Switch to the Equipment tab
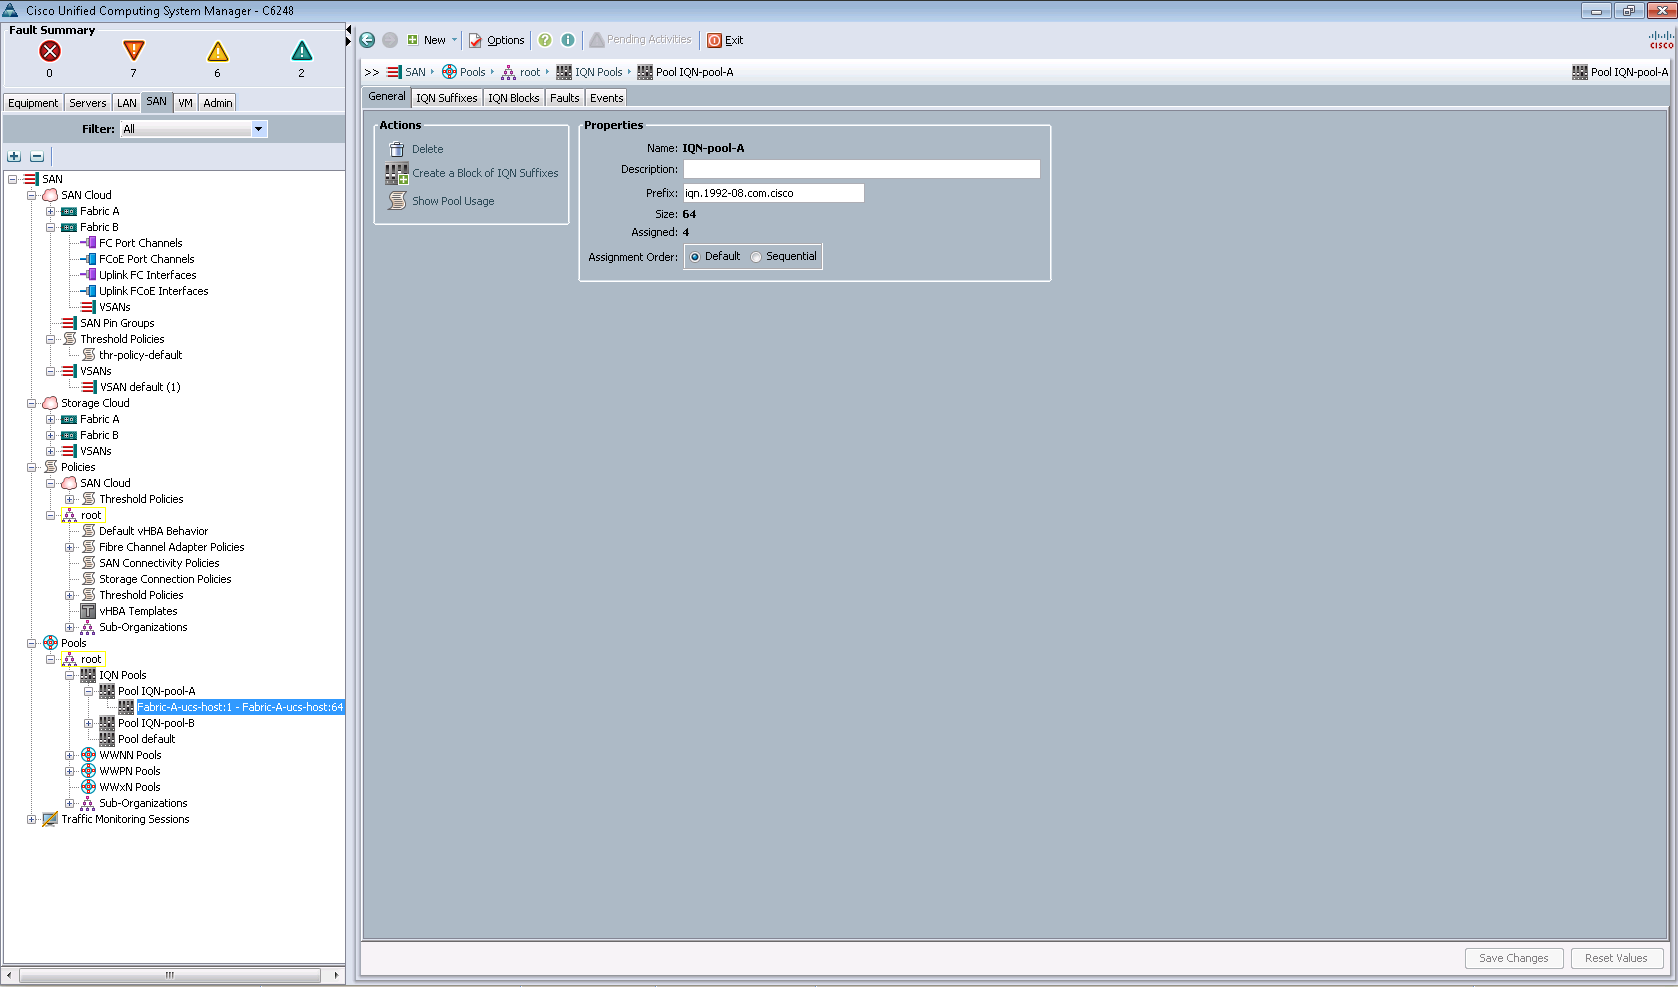 [33, 103]
